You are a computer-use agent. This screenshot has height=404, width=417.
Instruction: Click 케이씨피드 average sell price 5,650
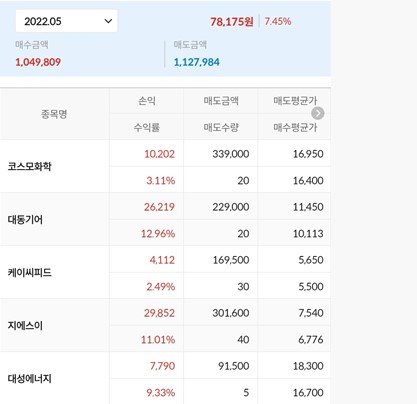pos(311,260)
